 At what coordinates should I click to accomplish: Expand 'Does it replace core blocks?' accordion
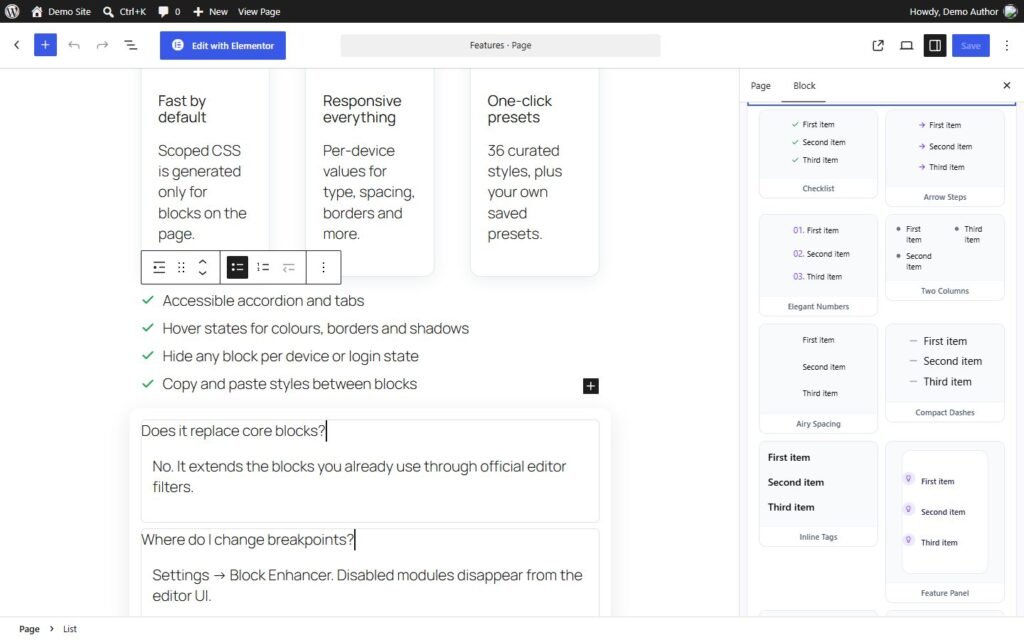pos(233,431)
